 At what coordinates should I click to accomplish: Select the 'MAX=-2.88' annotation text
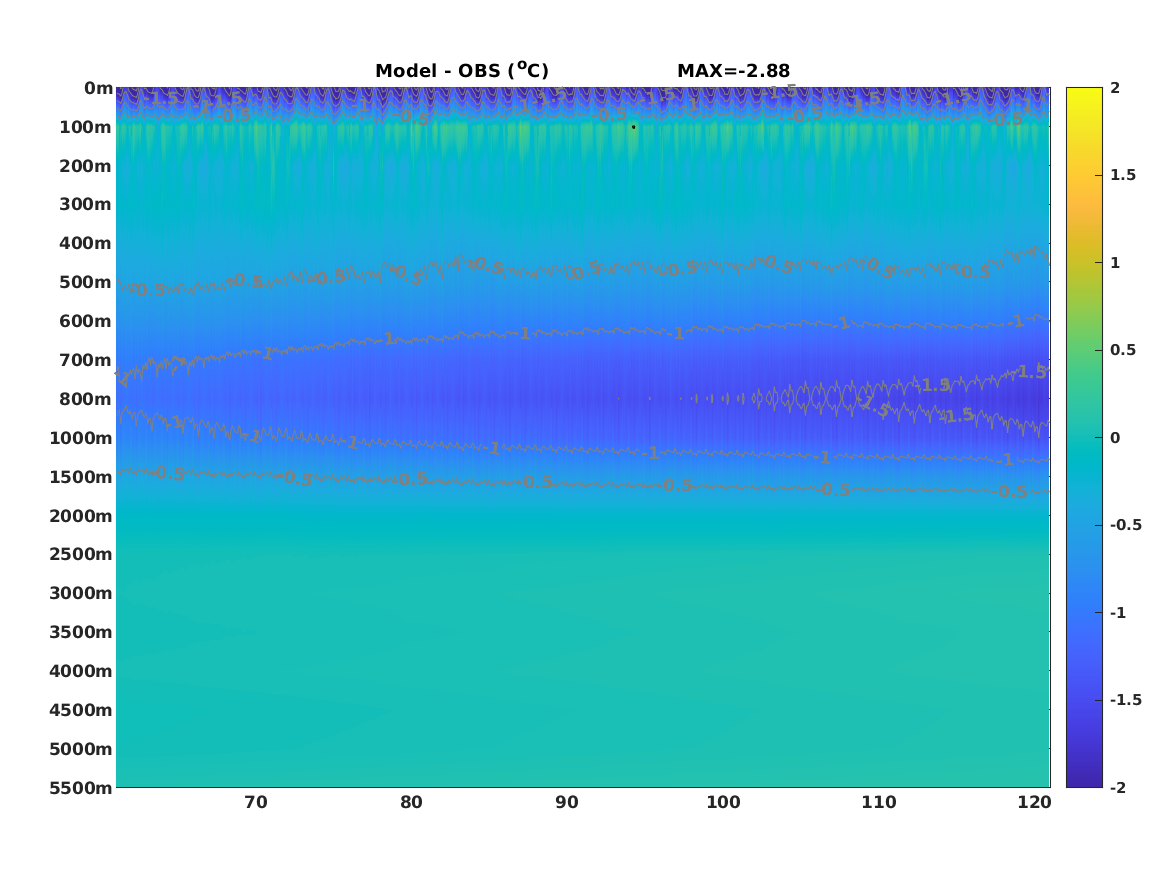(733, 71)
